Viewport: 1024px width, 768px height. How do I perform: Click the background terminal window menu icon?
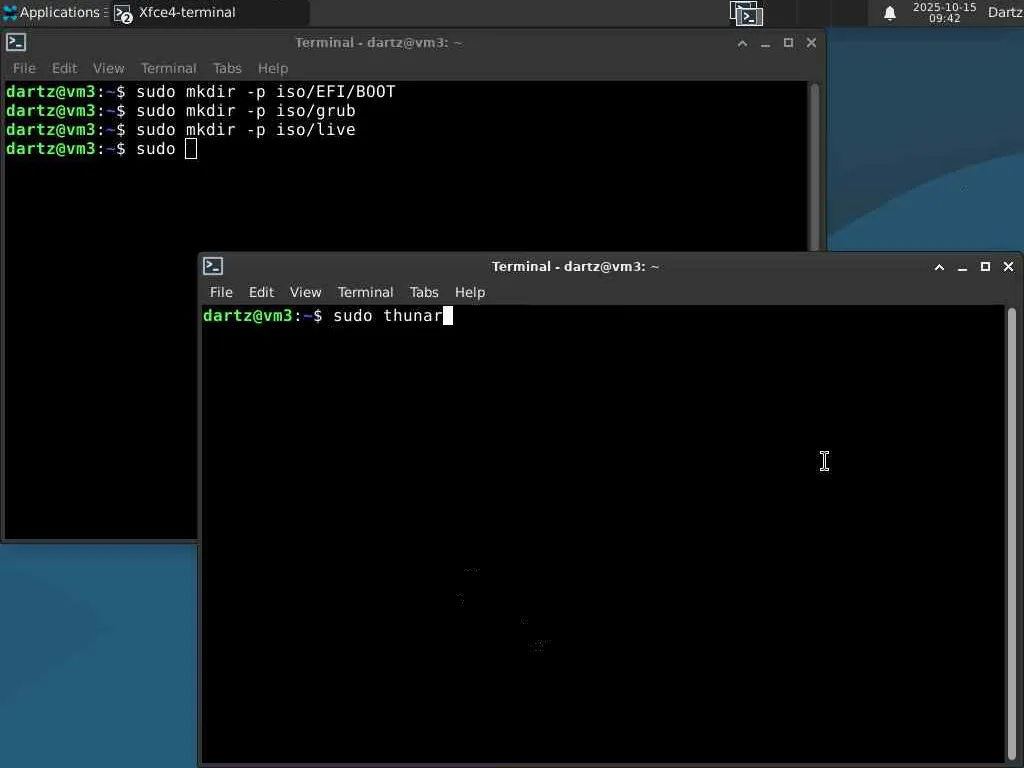(16, 42)
